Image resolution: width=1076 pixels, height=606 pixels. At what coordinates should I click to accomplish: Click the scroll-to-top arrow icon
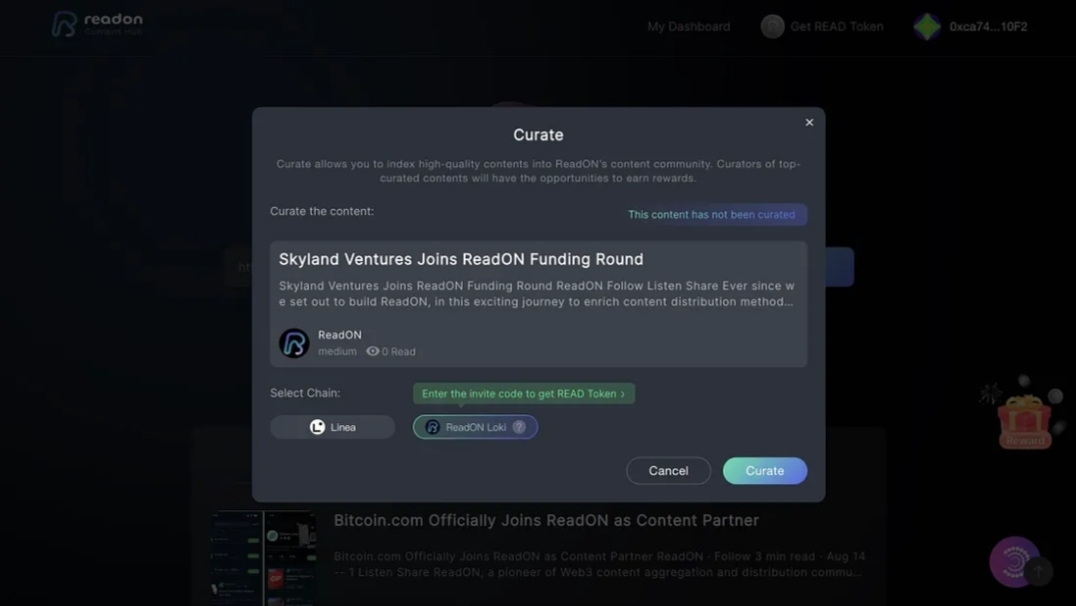click(1040, 572)
